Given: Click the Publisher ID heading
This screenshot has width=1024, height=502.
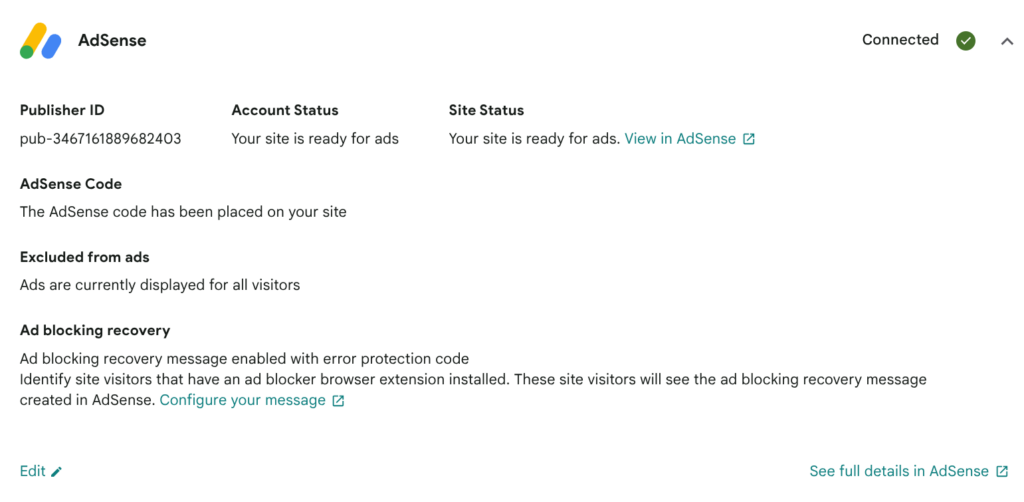Looking at the screenshot, I should (62, 110).
